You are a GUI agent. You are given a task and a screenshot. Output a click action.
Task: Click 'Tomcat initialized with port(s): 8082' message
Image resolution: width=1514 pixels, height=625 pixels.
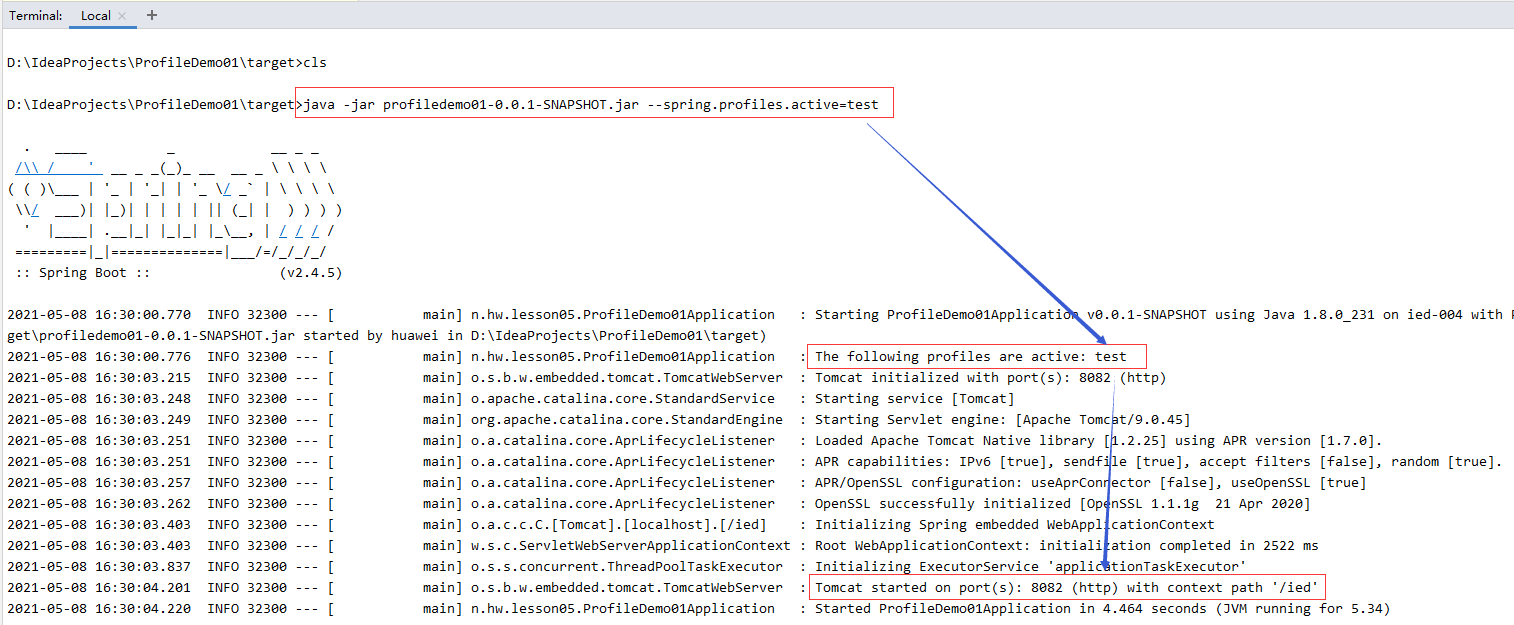[990, 377]
